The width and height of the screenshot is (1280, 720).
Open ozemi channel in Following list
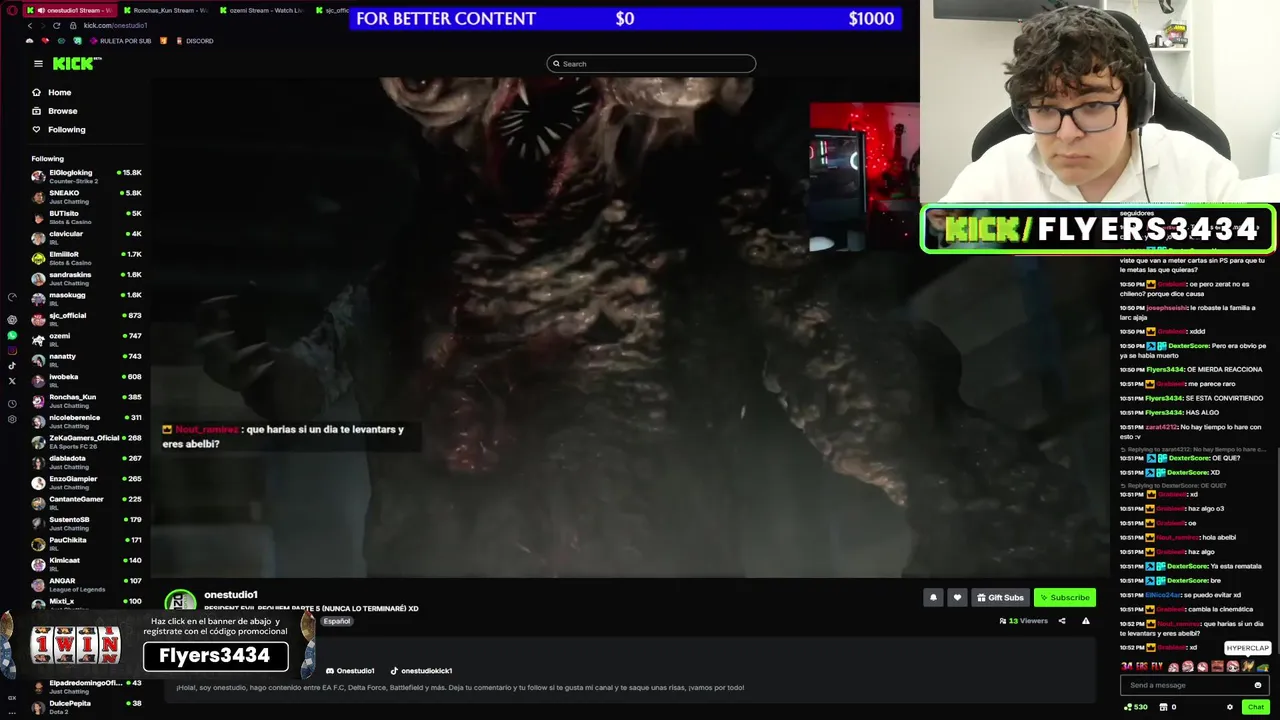tap(86, 339)
